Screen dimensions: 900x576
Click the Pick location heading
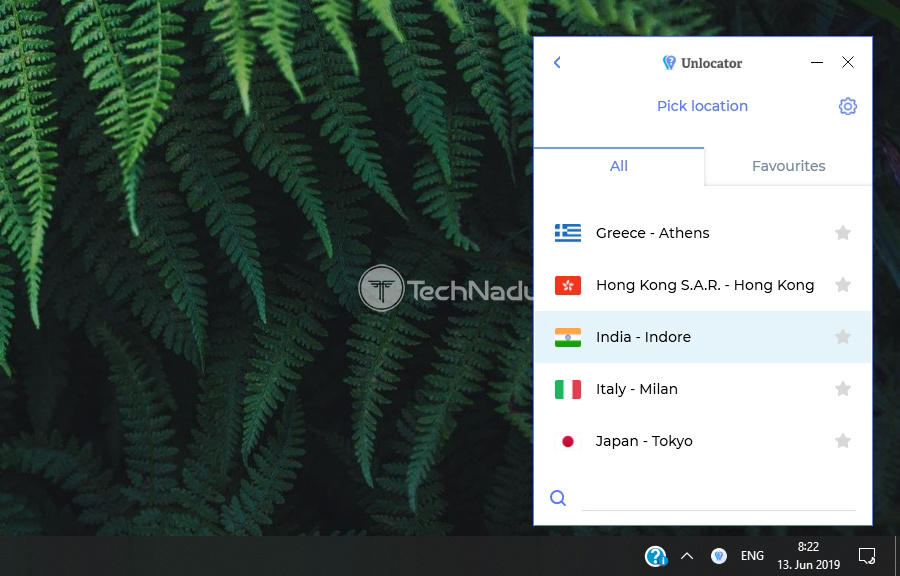(702, 106)
